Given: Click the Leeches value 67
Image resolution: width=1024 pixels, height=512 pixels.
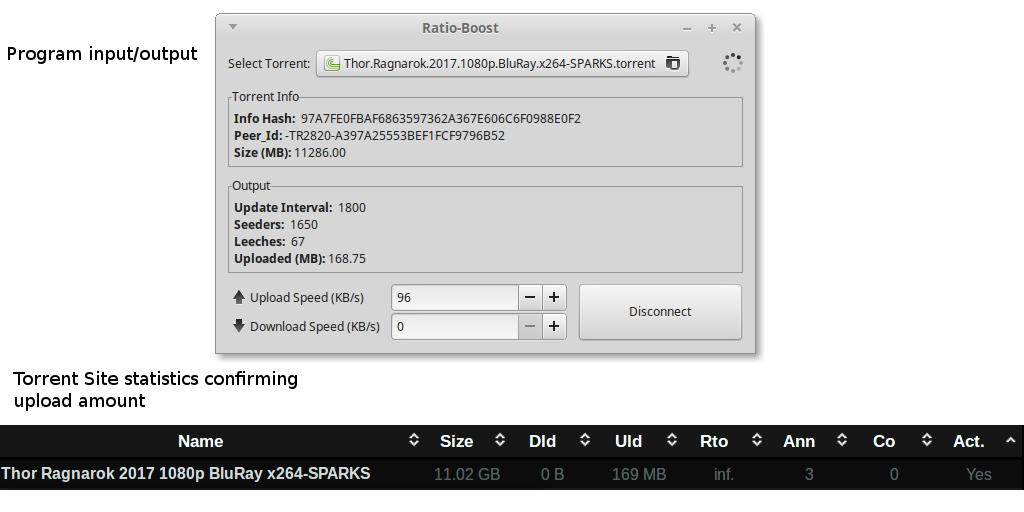Looking at the screenshot, I should pos(298,242).
